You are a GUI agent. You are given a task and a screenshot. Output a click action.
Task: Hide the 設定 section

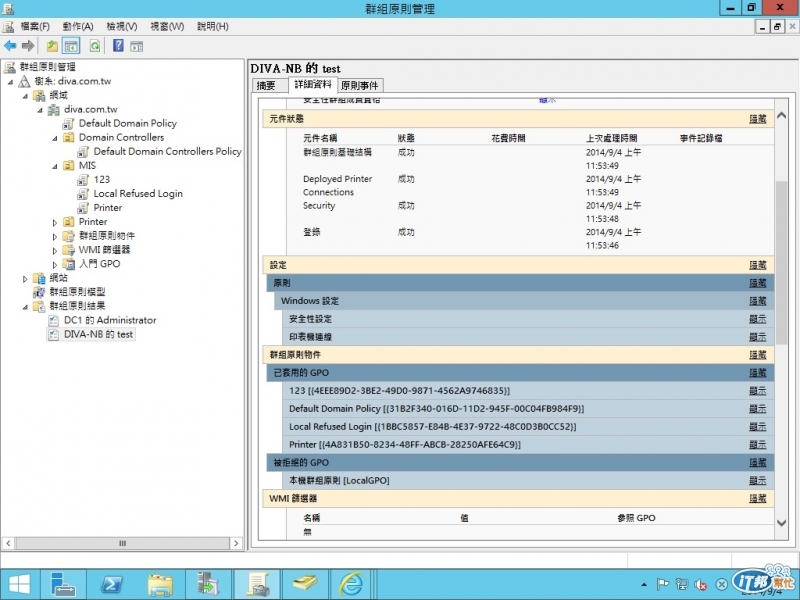click(x=758, y=265)
